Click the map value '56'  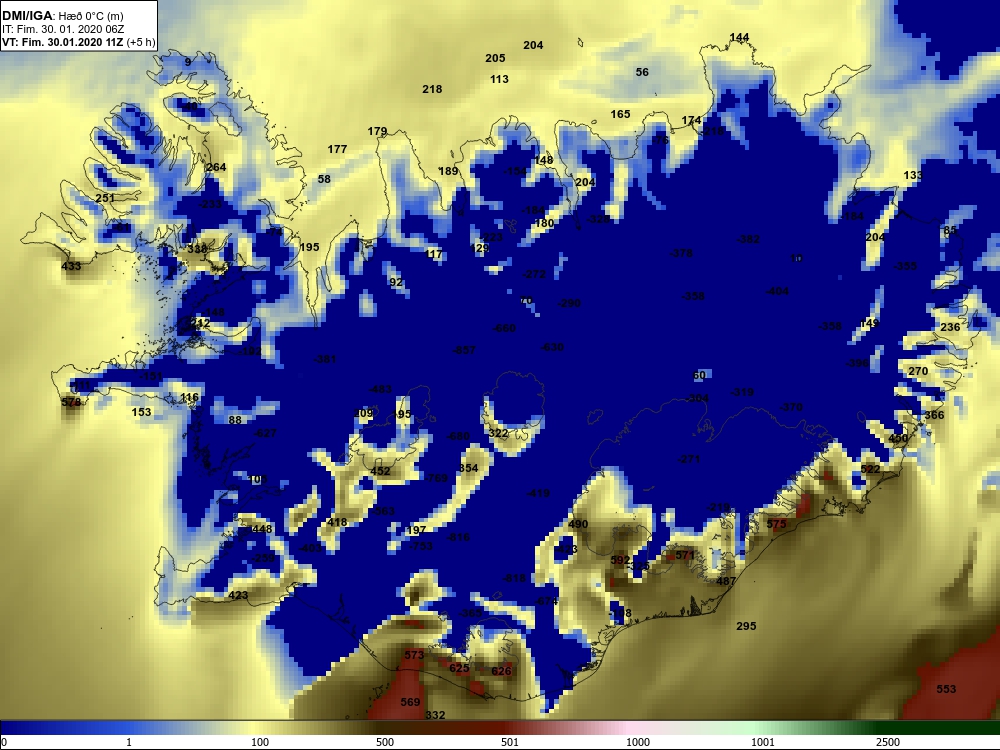pos(642,72)
